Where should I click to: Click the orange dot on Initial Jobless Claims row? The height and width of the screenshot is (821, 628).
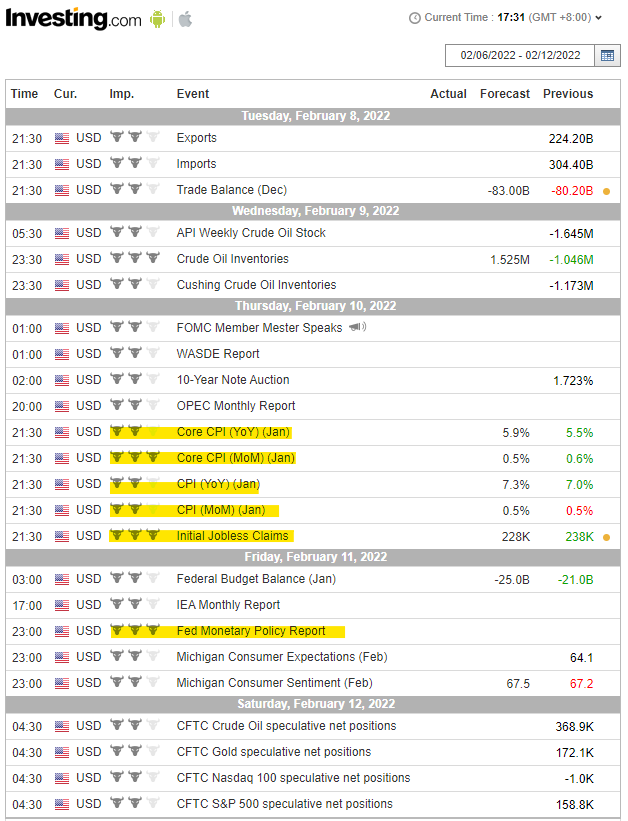(607, 537)
